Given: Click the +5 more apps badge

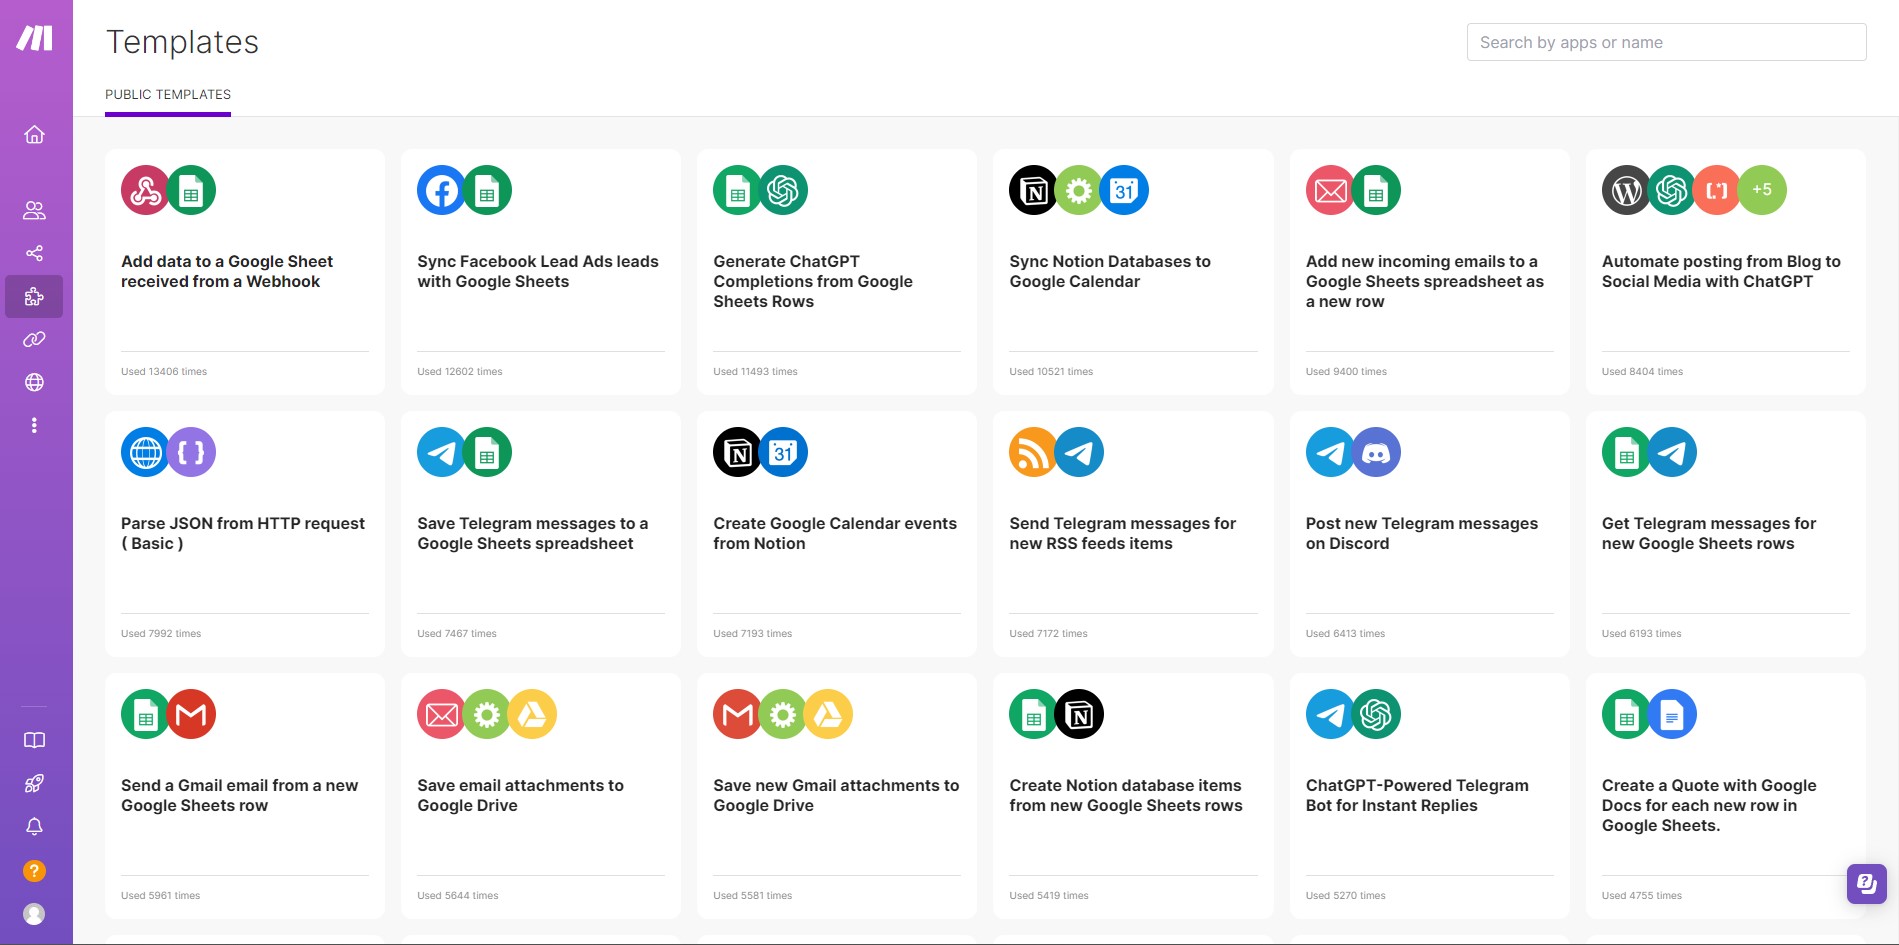Looking at the screenshot, I should 1762,190.
